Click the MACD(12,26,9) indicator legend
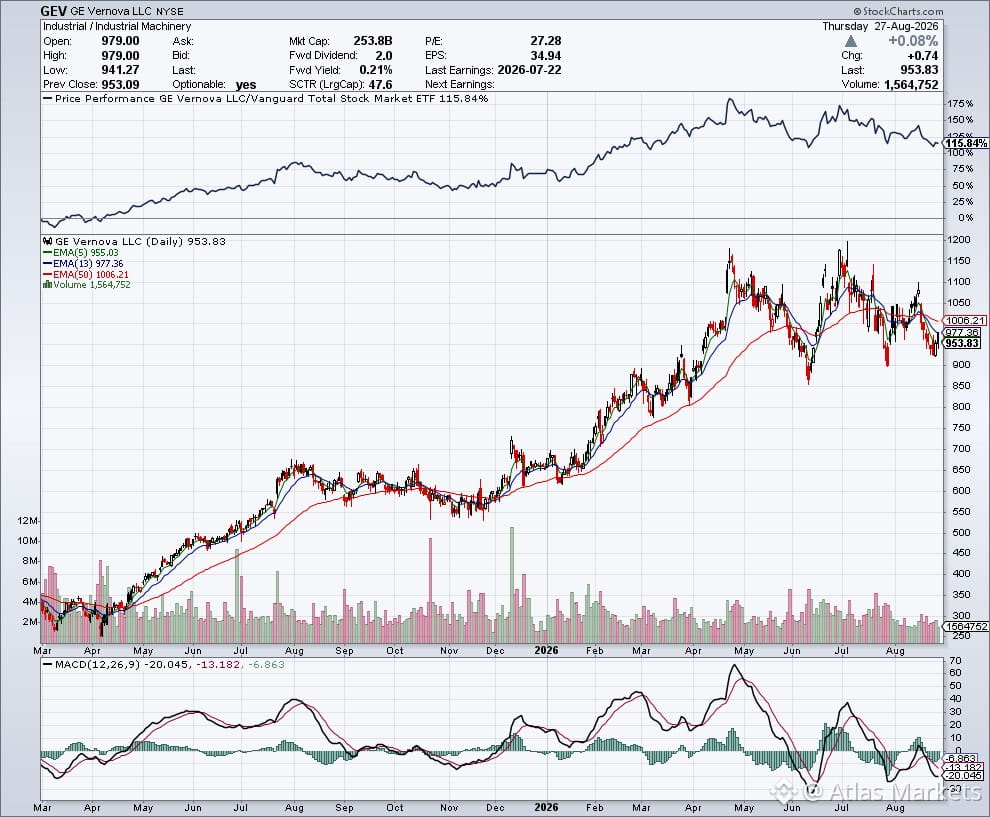Image resolution: width=990 pixels, height=817 pixels. (164, 665)
